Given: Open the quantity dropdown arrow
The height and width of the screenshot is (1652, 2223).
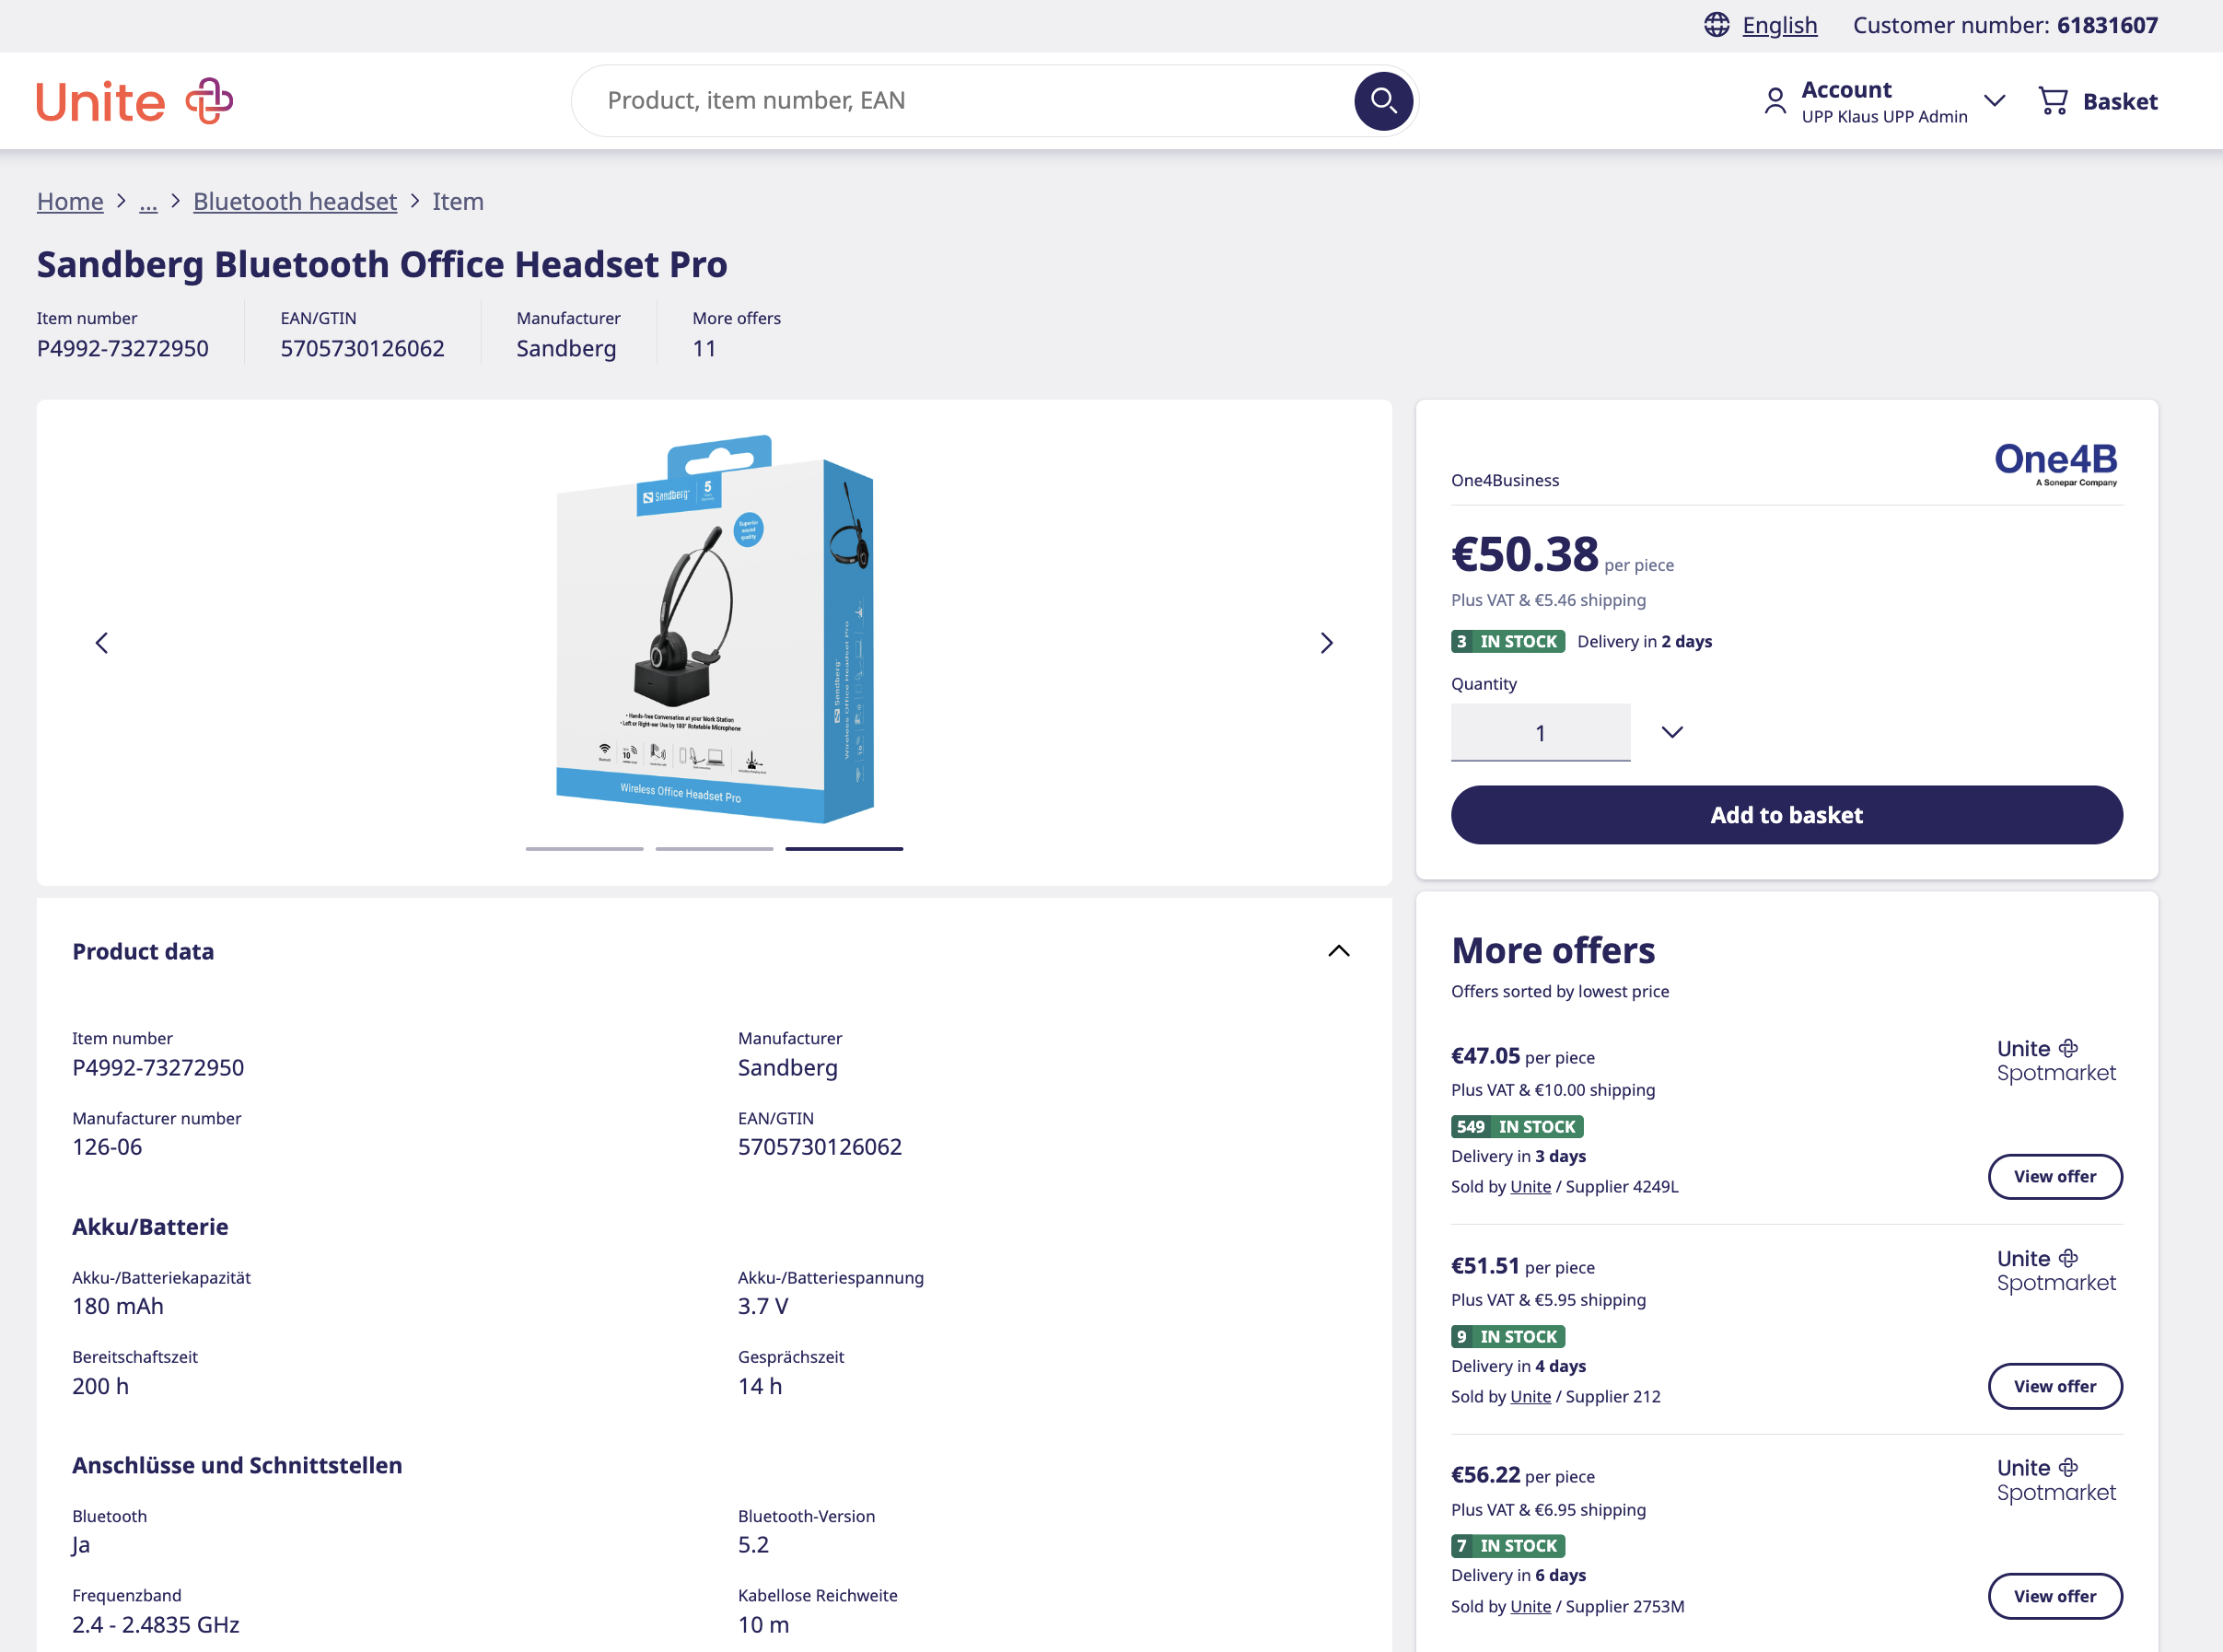Looking at the screenshot, I should [1672, 732].
